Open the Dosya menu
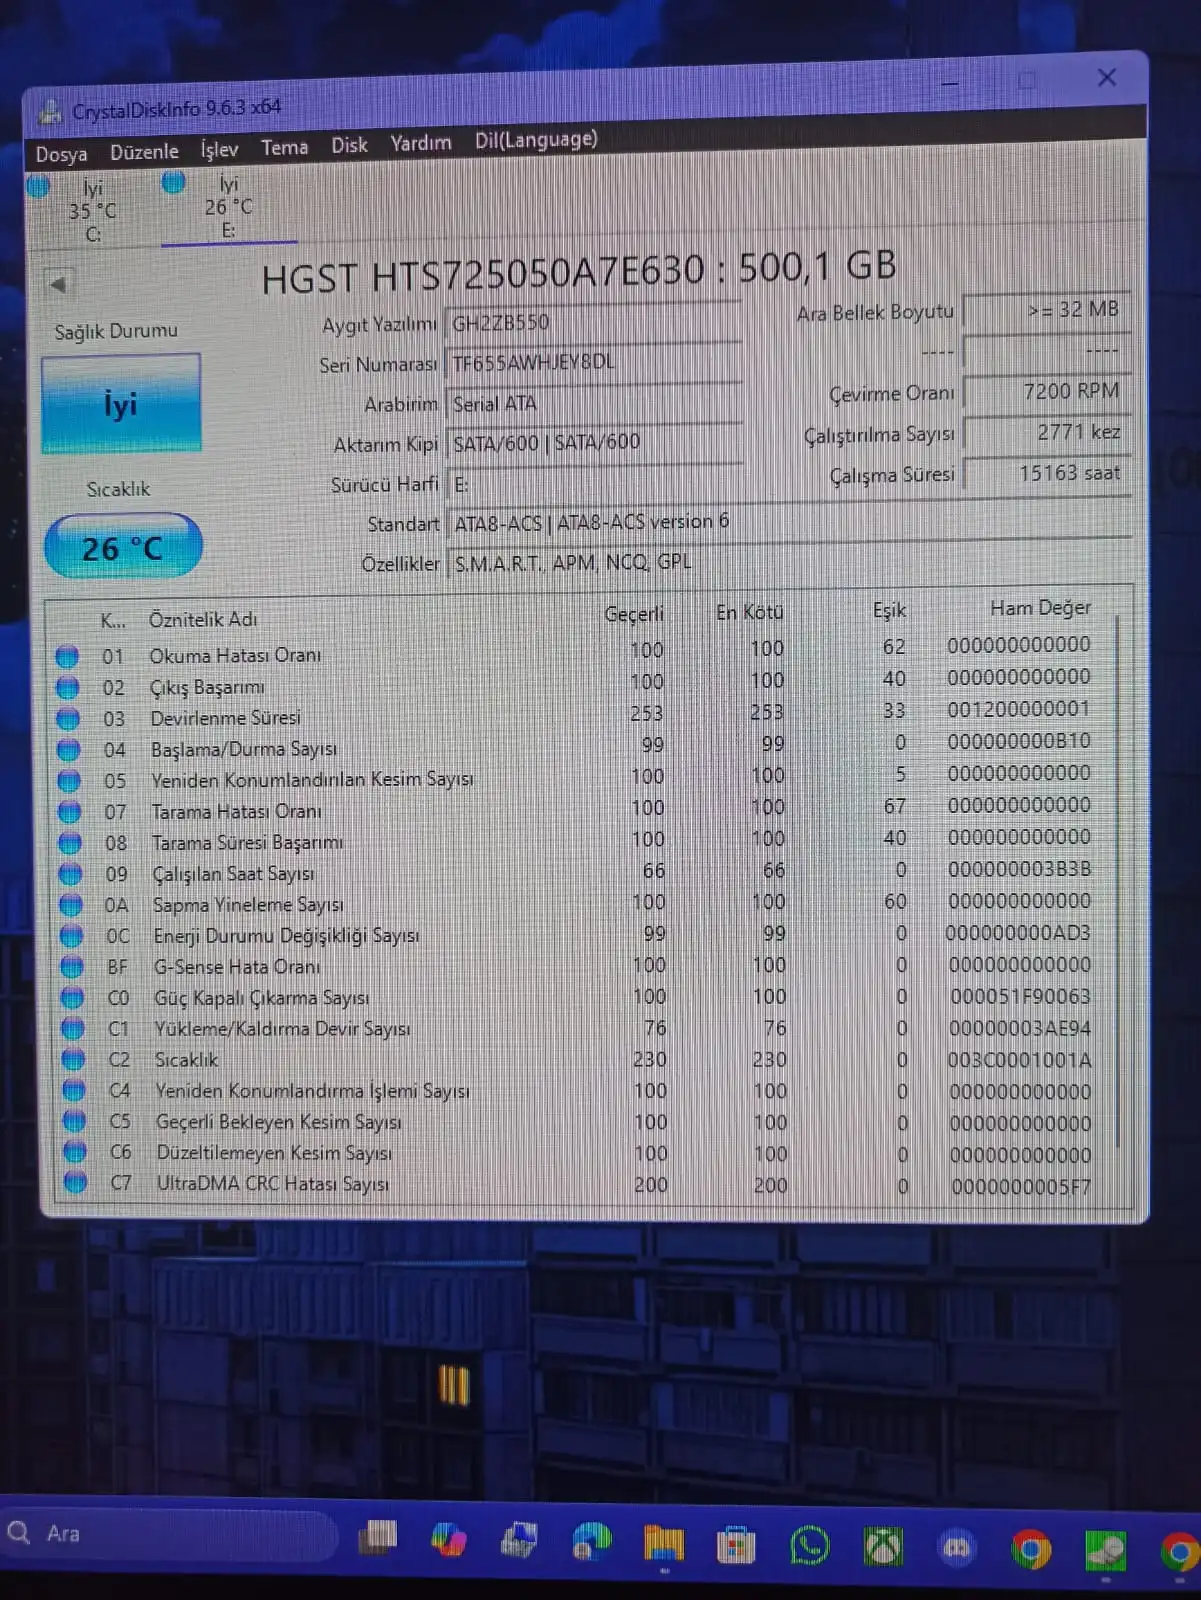 61,154
